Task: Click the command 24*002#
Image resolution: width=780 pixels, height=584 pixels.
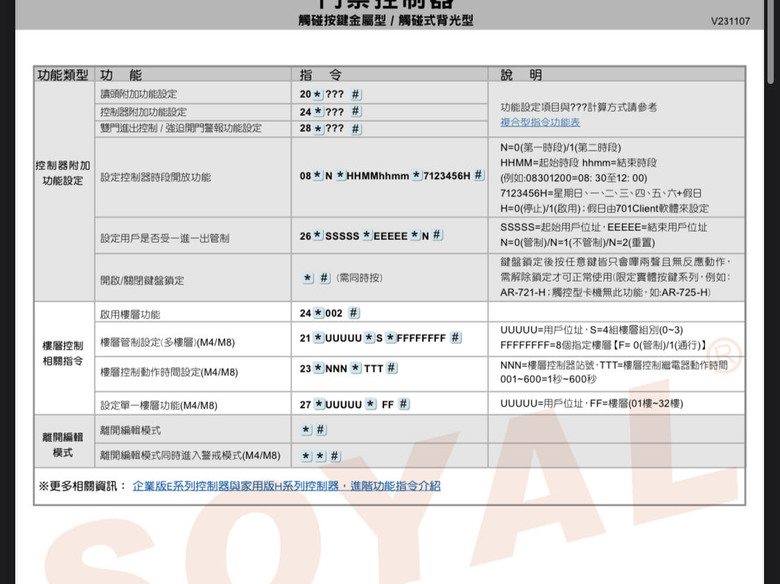Action: (329, 313)
